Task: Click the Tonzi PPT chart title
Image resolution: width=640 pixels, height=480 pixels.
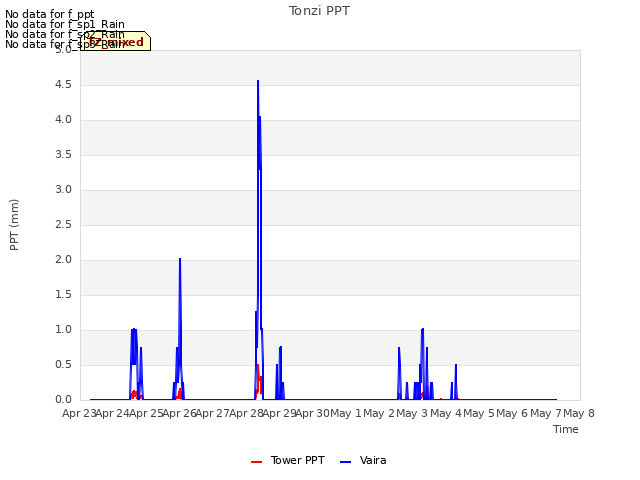Action: pyautogui.click(x=319, y=11)
